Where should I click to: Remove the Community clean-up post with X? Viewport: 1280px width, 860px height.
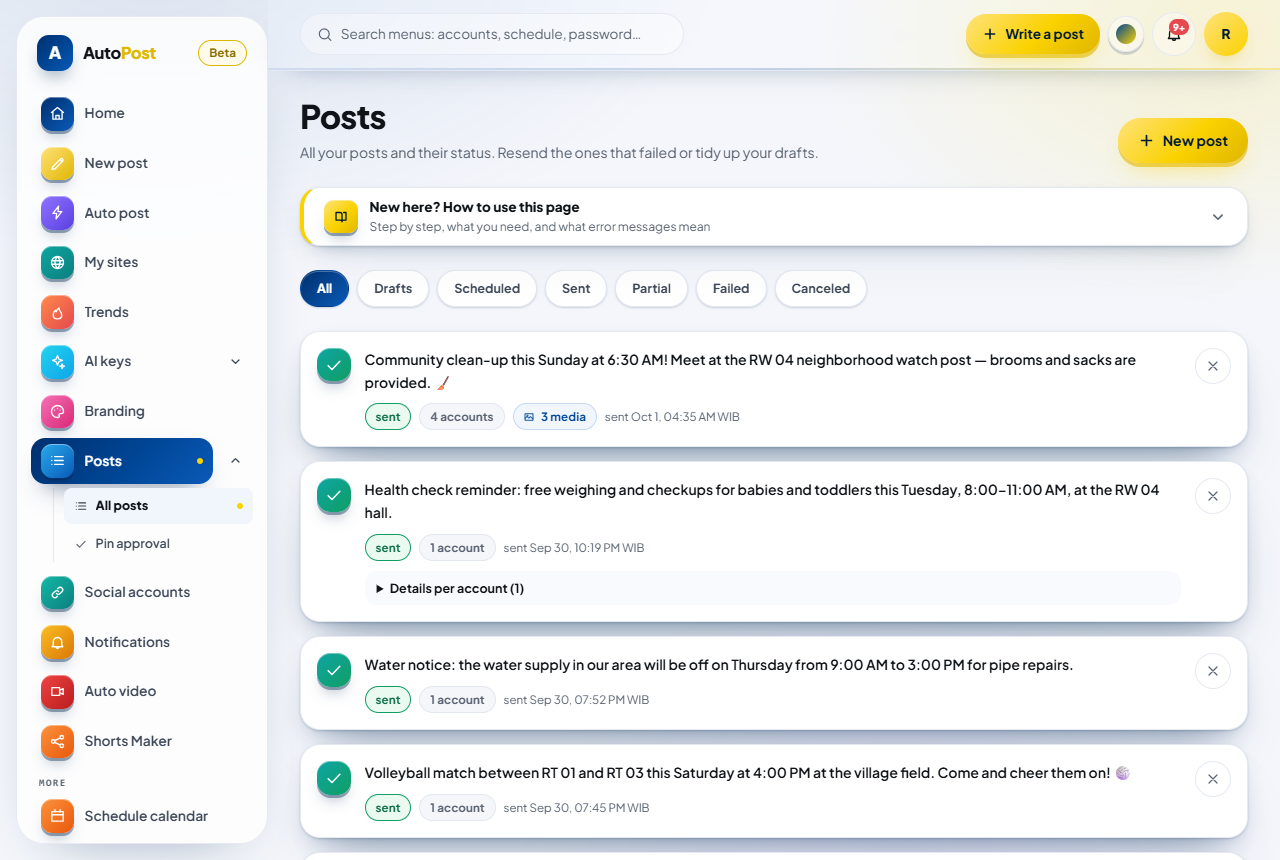[1213, 366]
